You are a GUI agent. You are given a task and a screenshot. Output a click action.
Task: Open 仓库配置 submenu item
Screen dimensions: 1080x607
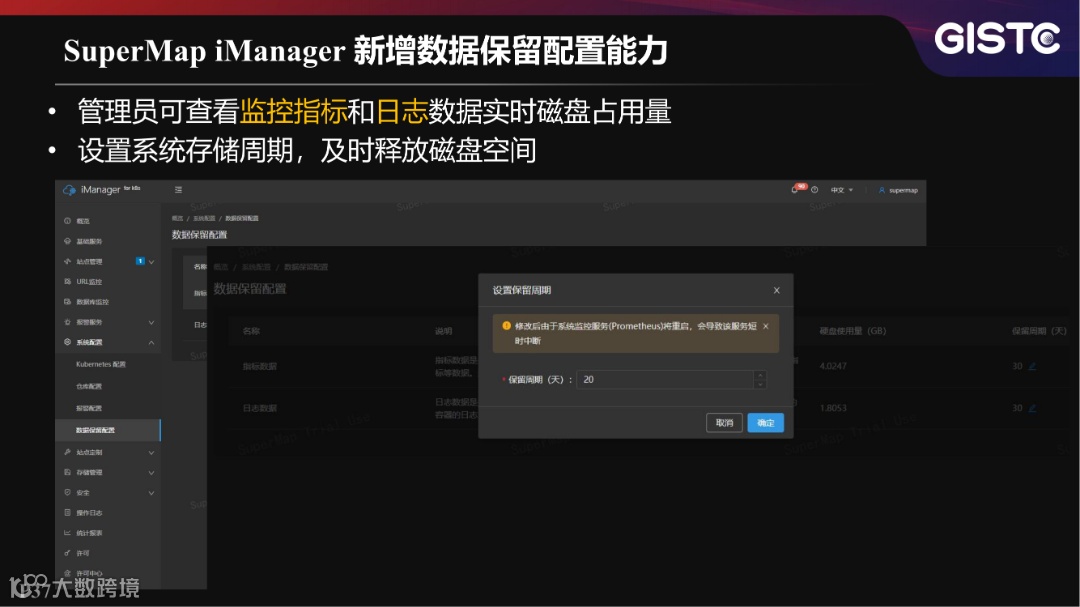pyautogui.click(x=89, y=387)
